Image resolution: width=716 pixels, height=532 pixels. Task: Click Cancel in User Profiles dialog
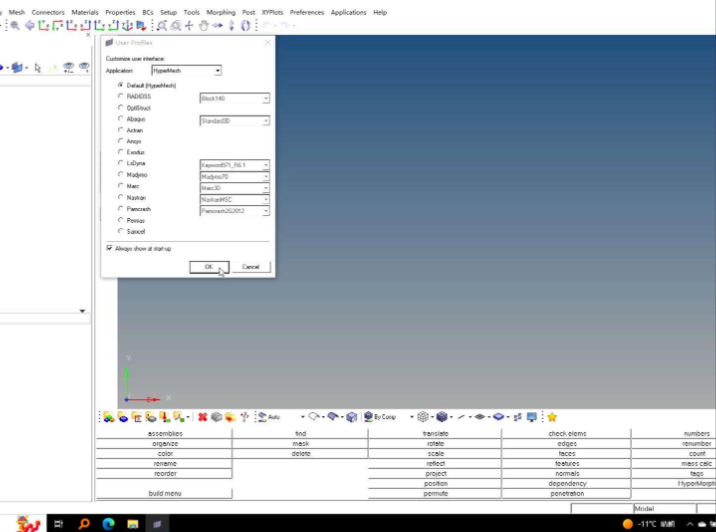[x=251, y=267]
